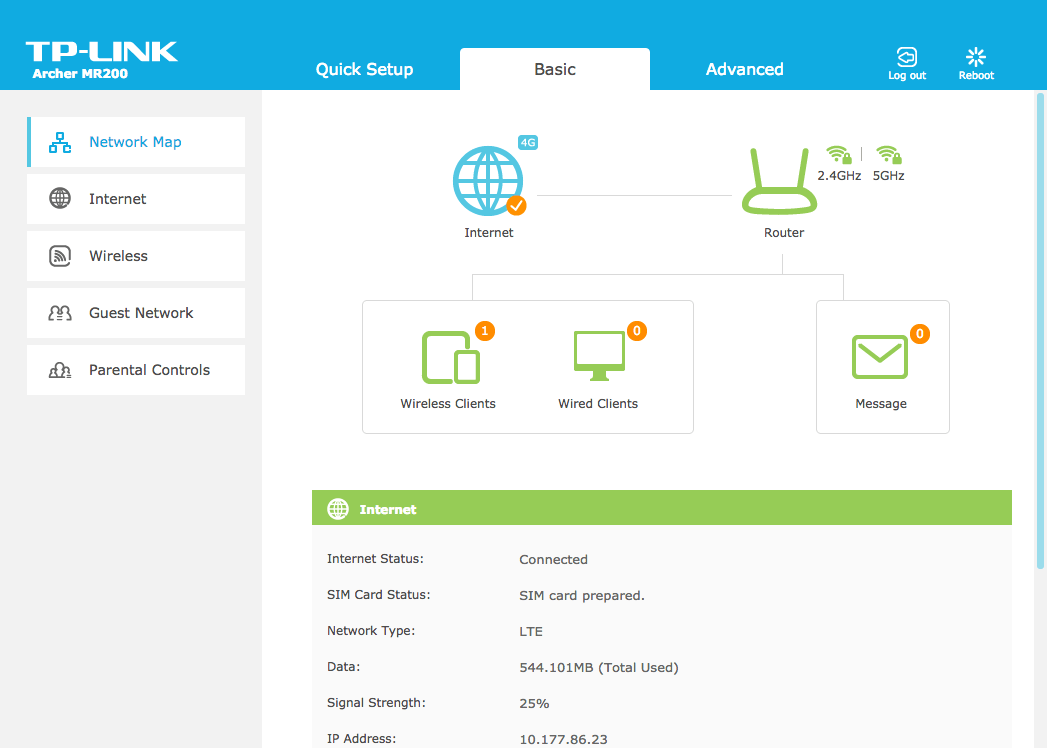Viewport: 1047px width, 748px height.
Task: Select the Basic tab
Action: pos(555,69)
